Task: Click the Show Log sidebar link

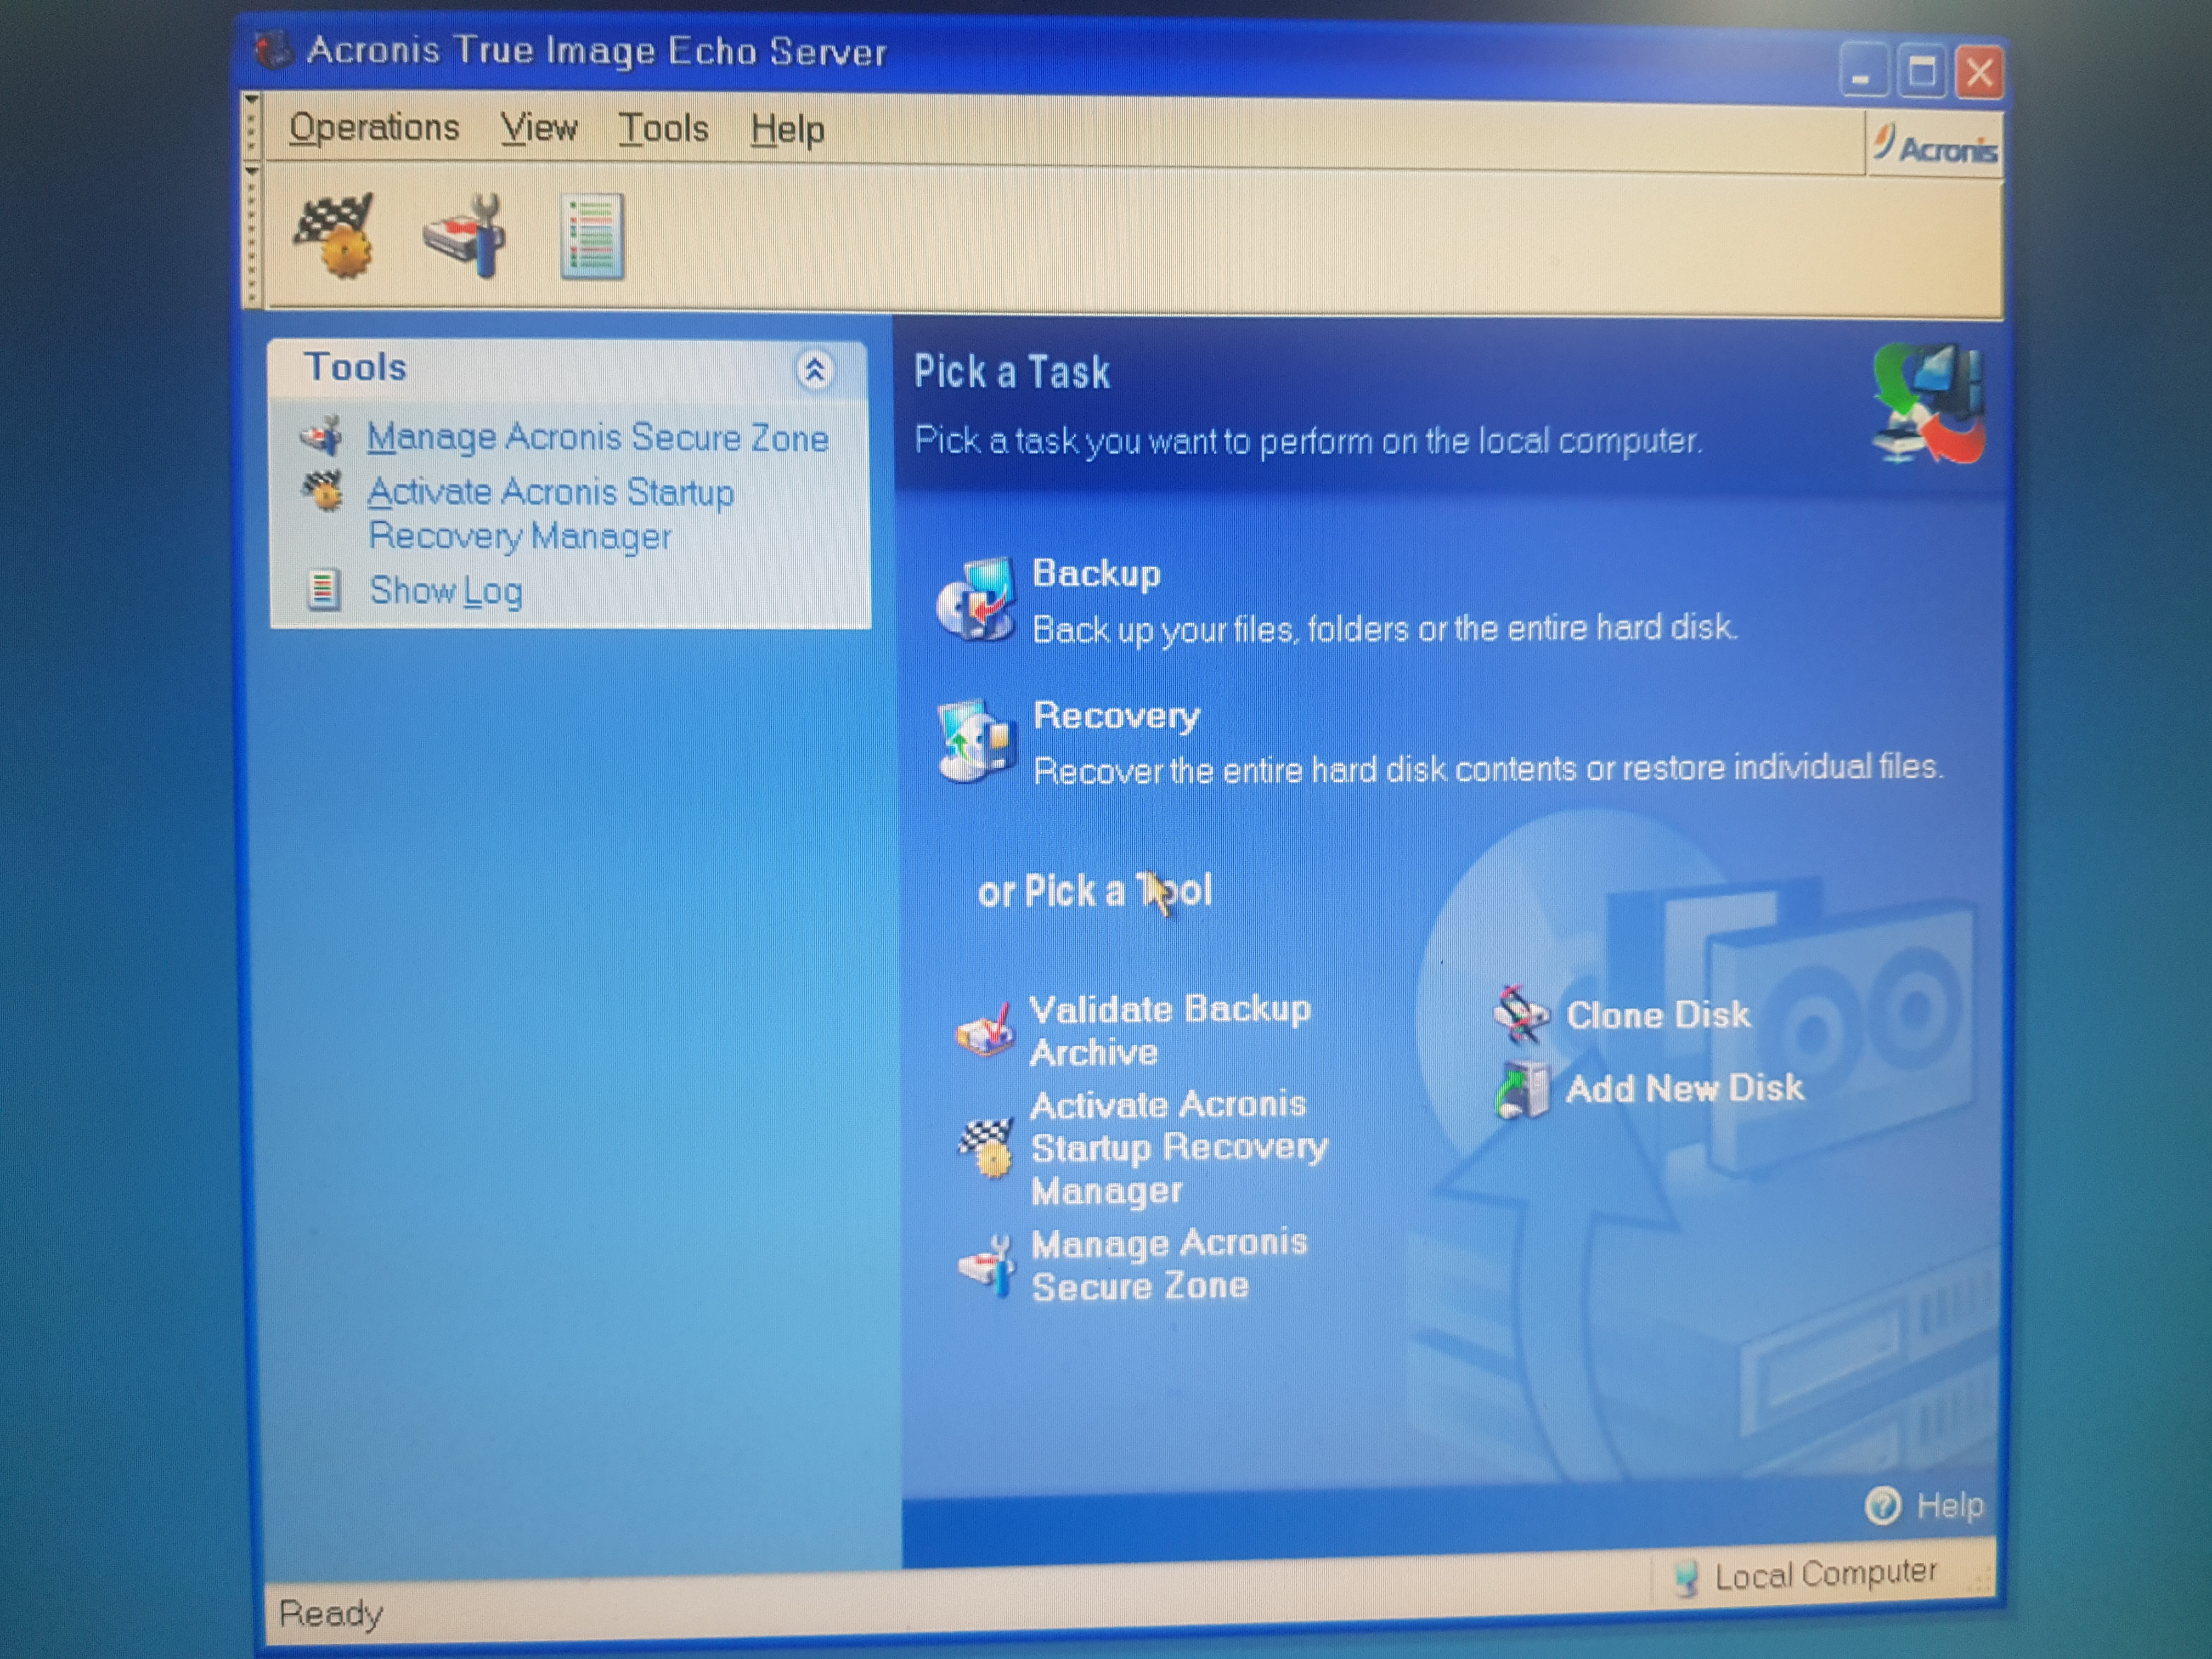Action: (445, 591)
